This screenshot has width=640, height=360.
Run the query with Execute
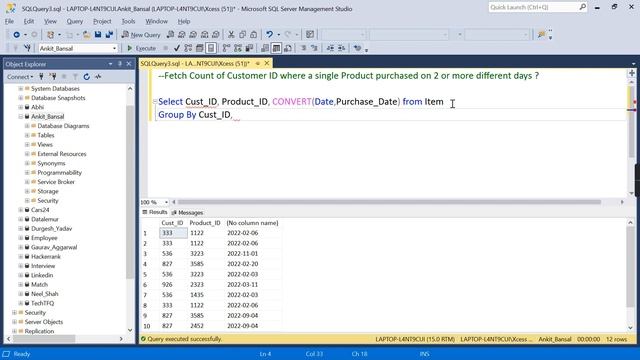point(141,48)
